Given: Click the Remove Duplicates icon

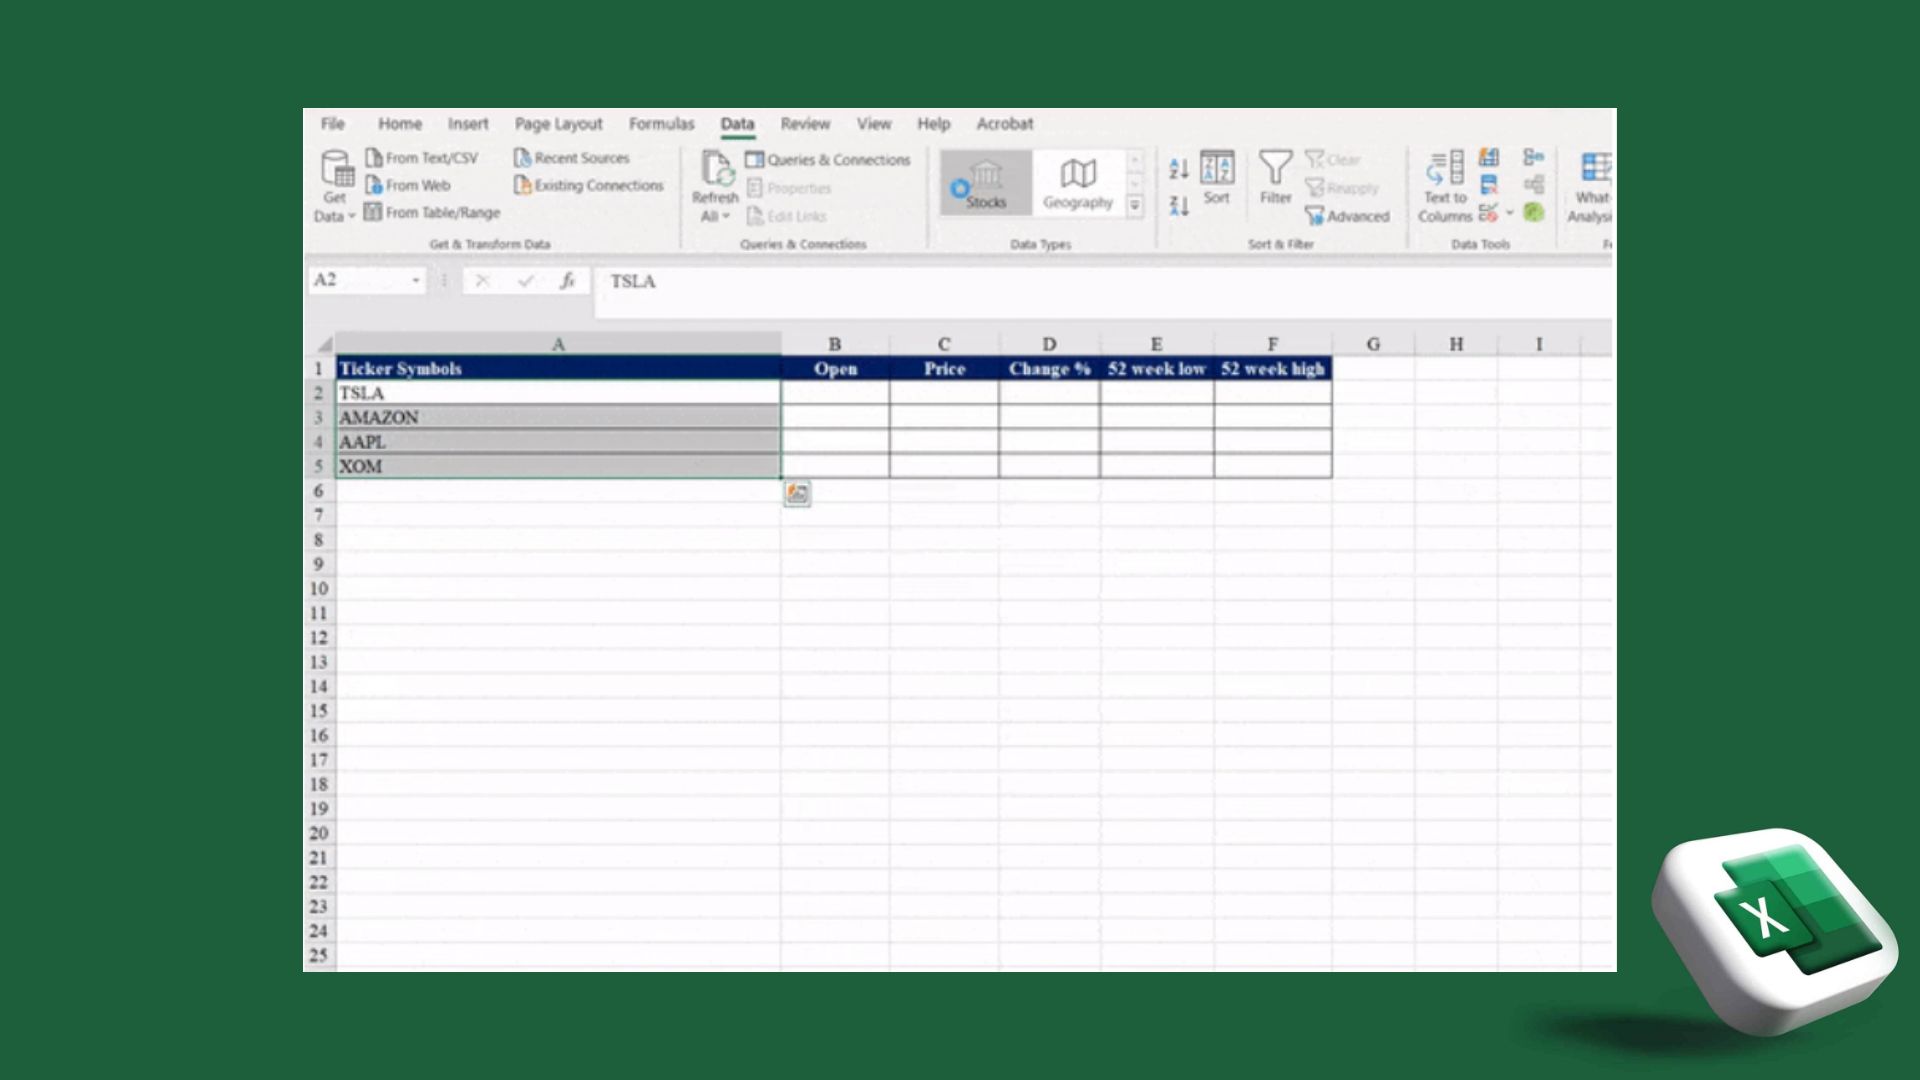Looking at the screenshot, I should tap(1489, 185).
